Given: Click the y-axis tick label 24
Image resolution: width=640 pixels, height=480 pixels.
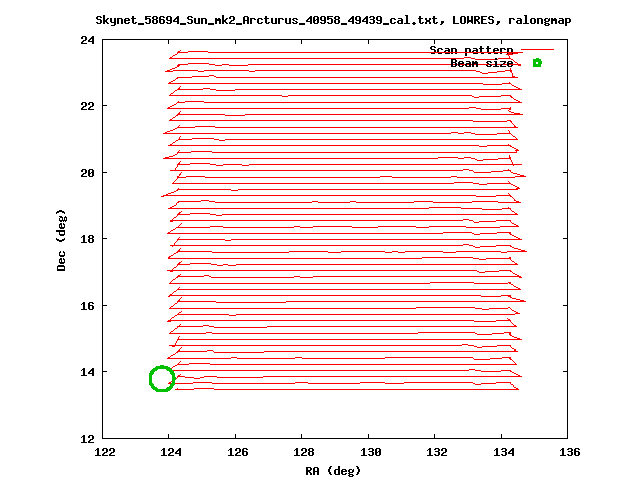Looking at the screenshot, I should (87, 40).
